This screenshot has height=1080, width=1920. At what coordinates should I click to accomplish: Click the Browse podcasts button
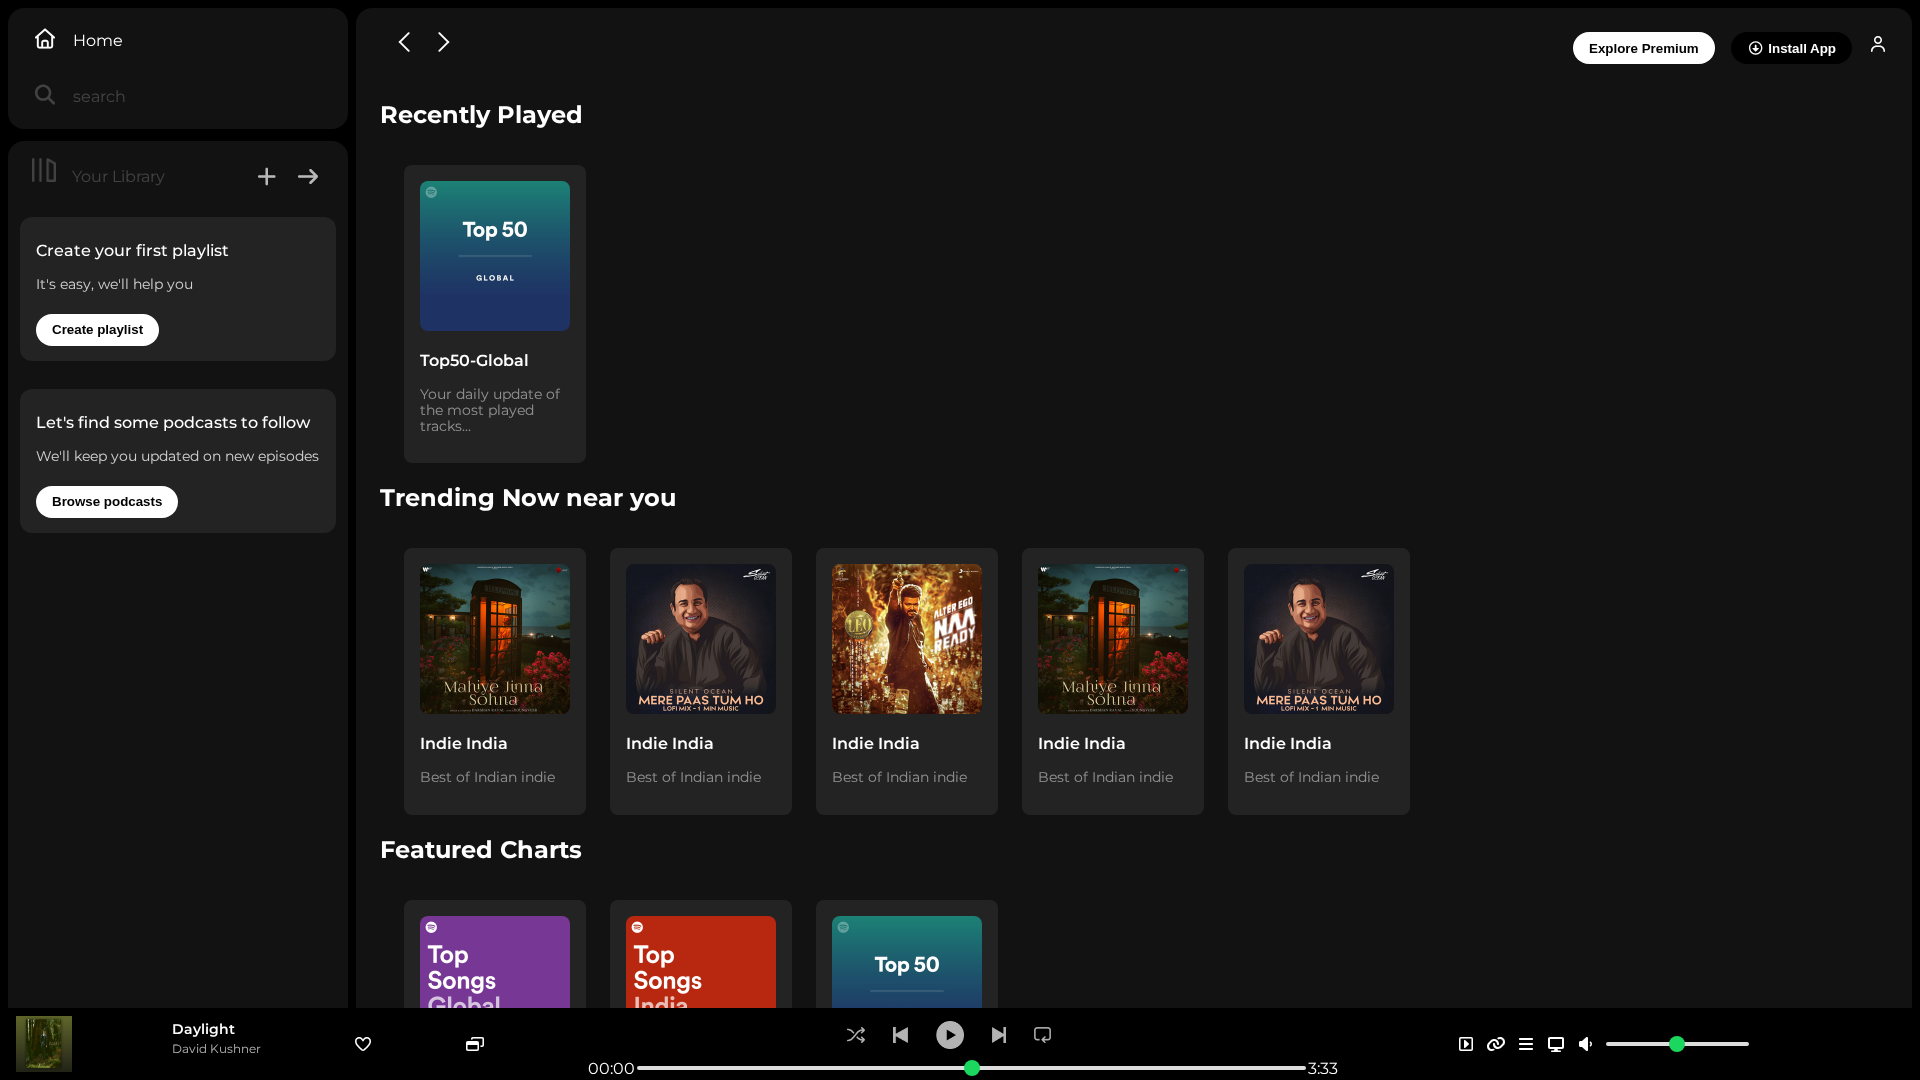pyautogui.click(x=107, y=502)
